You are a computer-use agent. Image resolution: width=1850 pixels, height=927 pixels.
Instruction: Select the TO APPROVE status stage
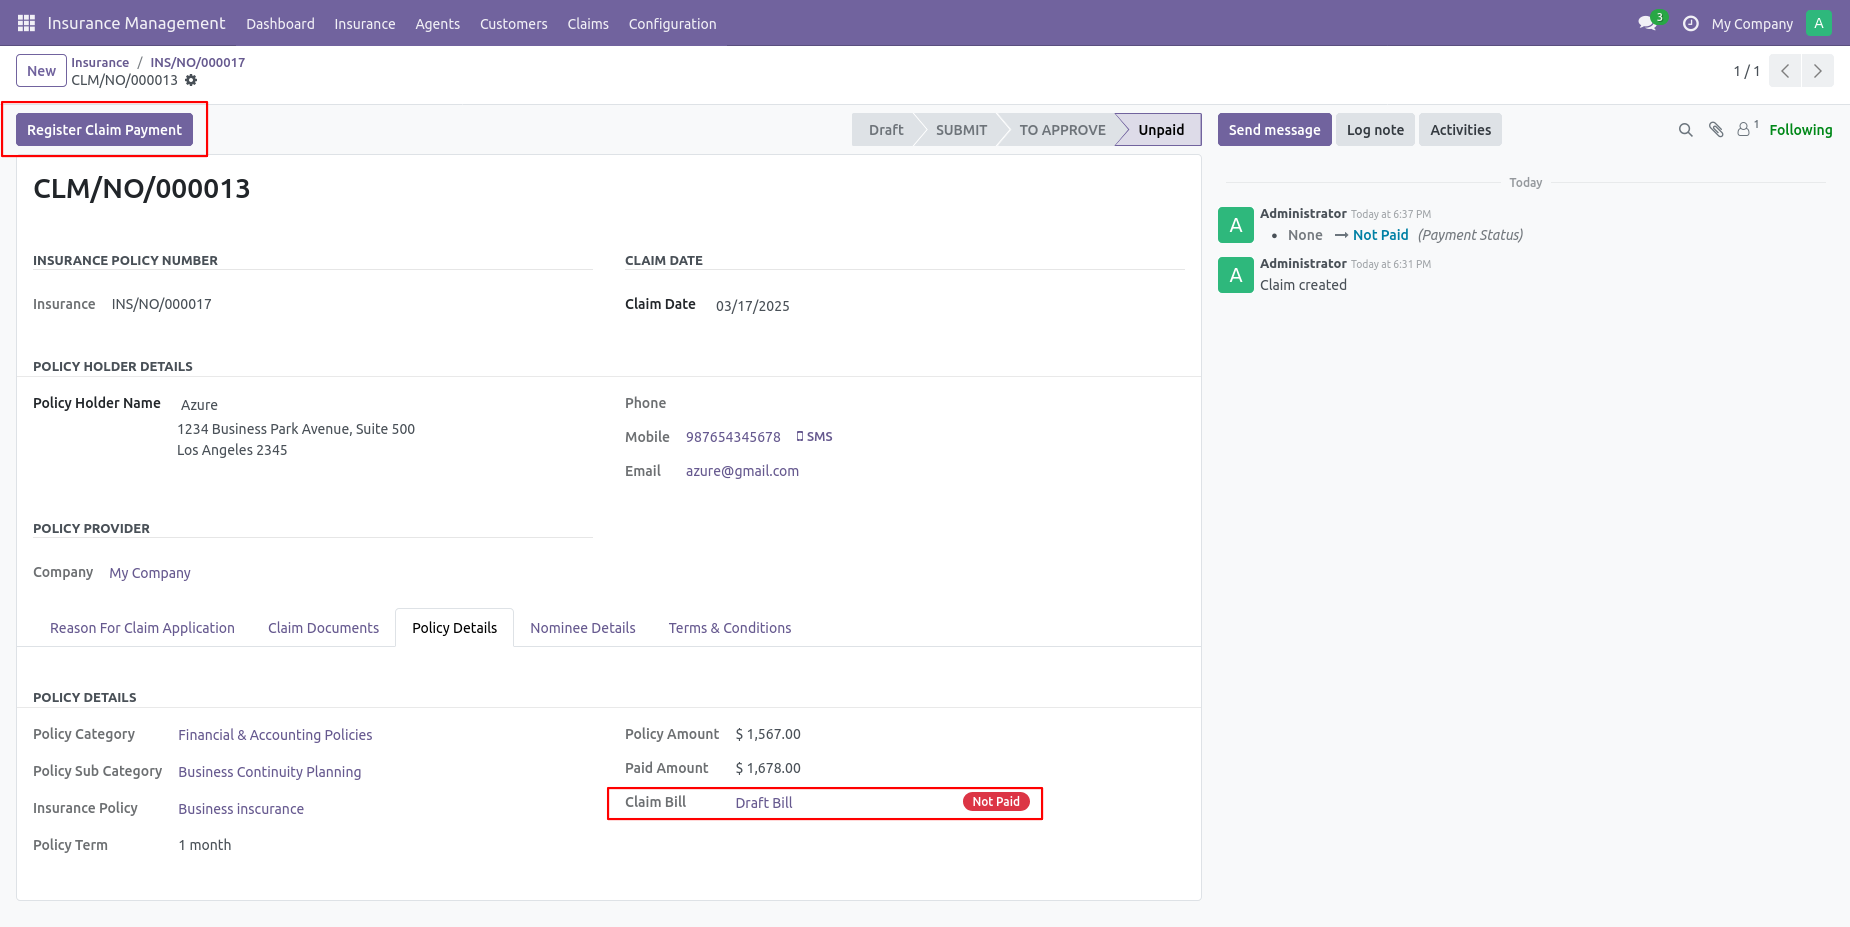tap(1062, 130)
